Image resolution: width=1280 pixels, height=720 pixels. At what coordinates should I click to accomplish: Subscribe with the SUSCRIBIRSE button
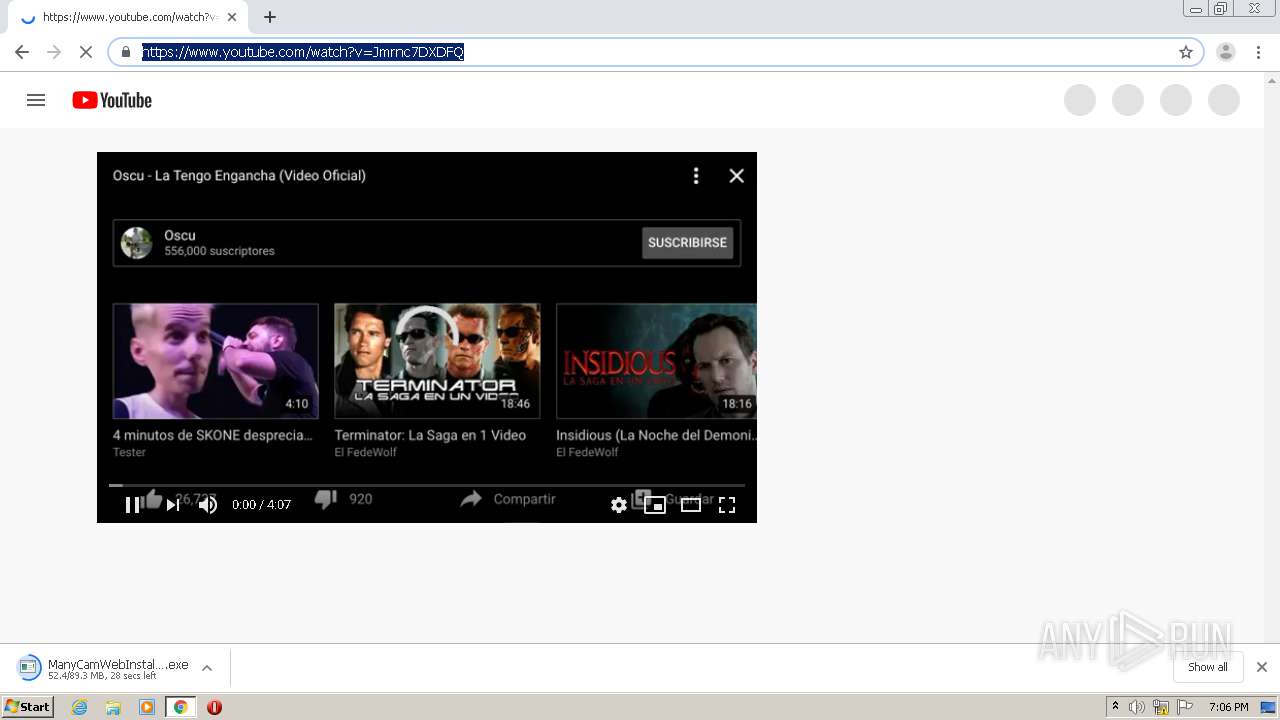(687, 243)
